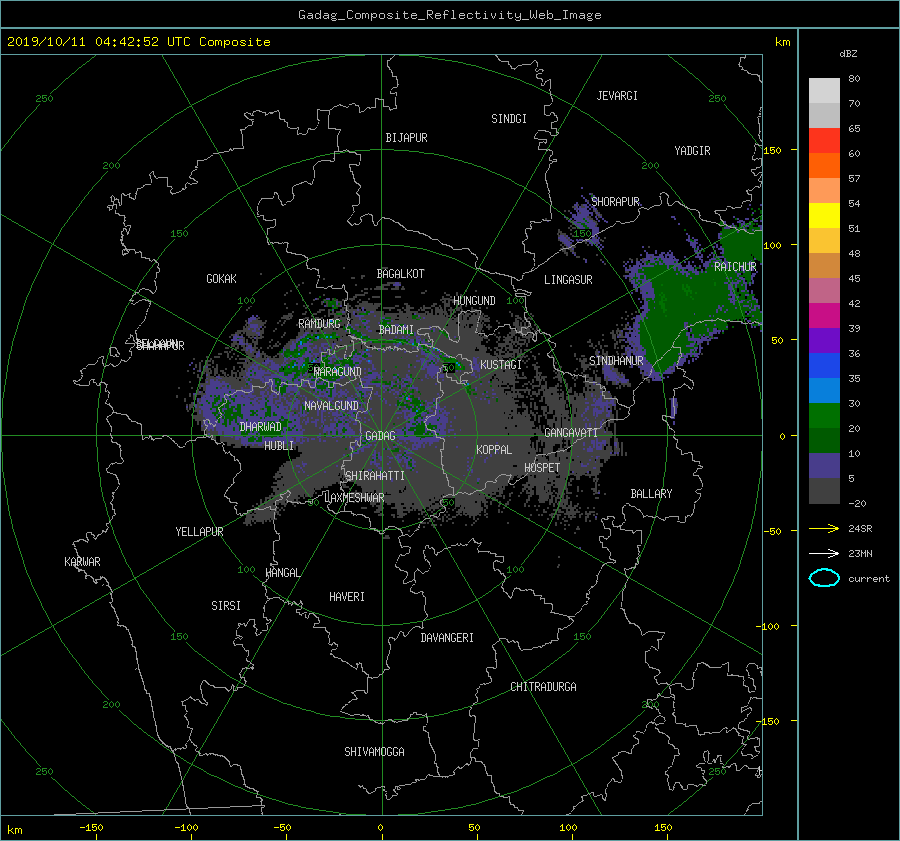Click the 'km' unit label at top-right
The height and width of the screenshot is (841, 900).
(x=782, y=42)
